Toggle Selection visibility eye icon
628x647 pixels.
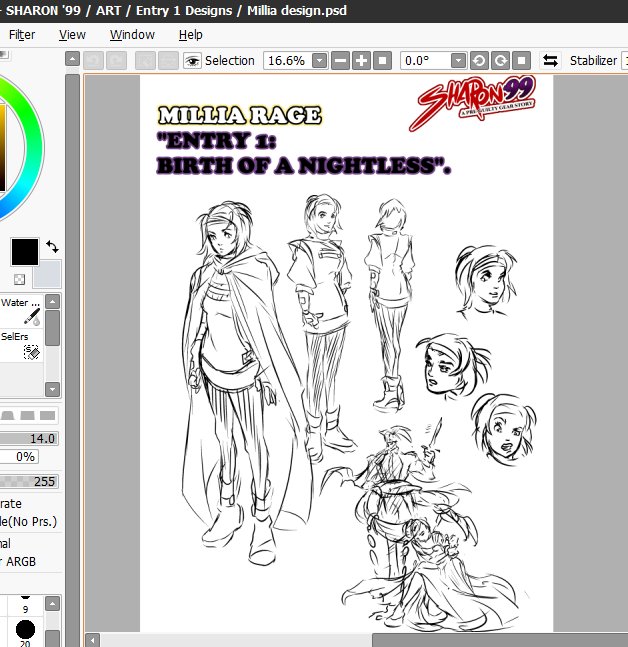click(192, 61)
